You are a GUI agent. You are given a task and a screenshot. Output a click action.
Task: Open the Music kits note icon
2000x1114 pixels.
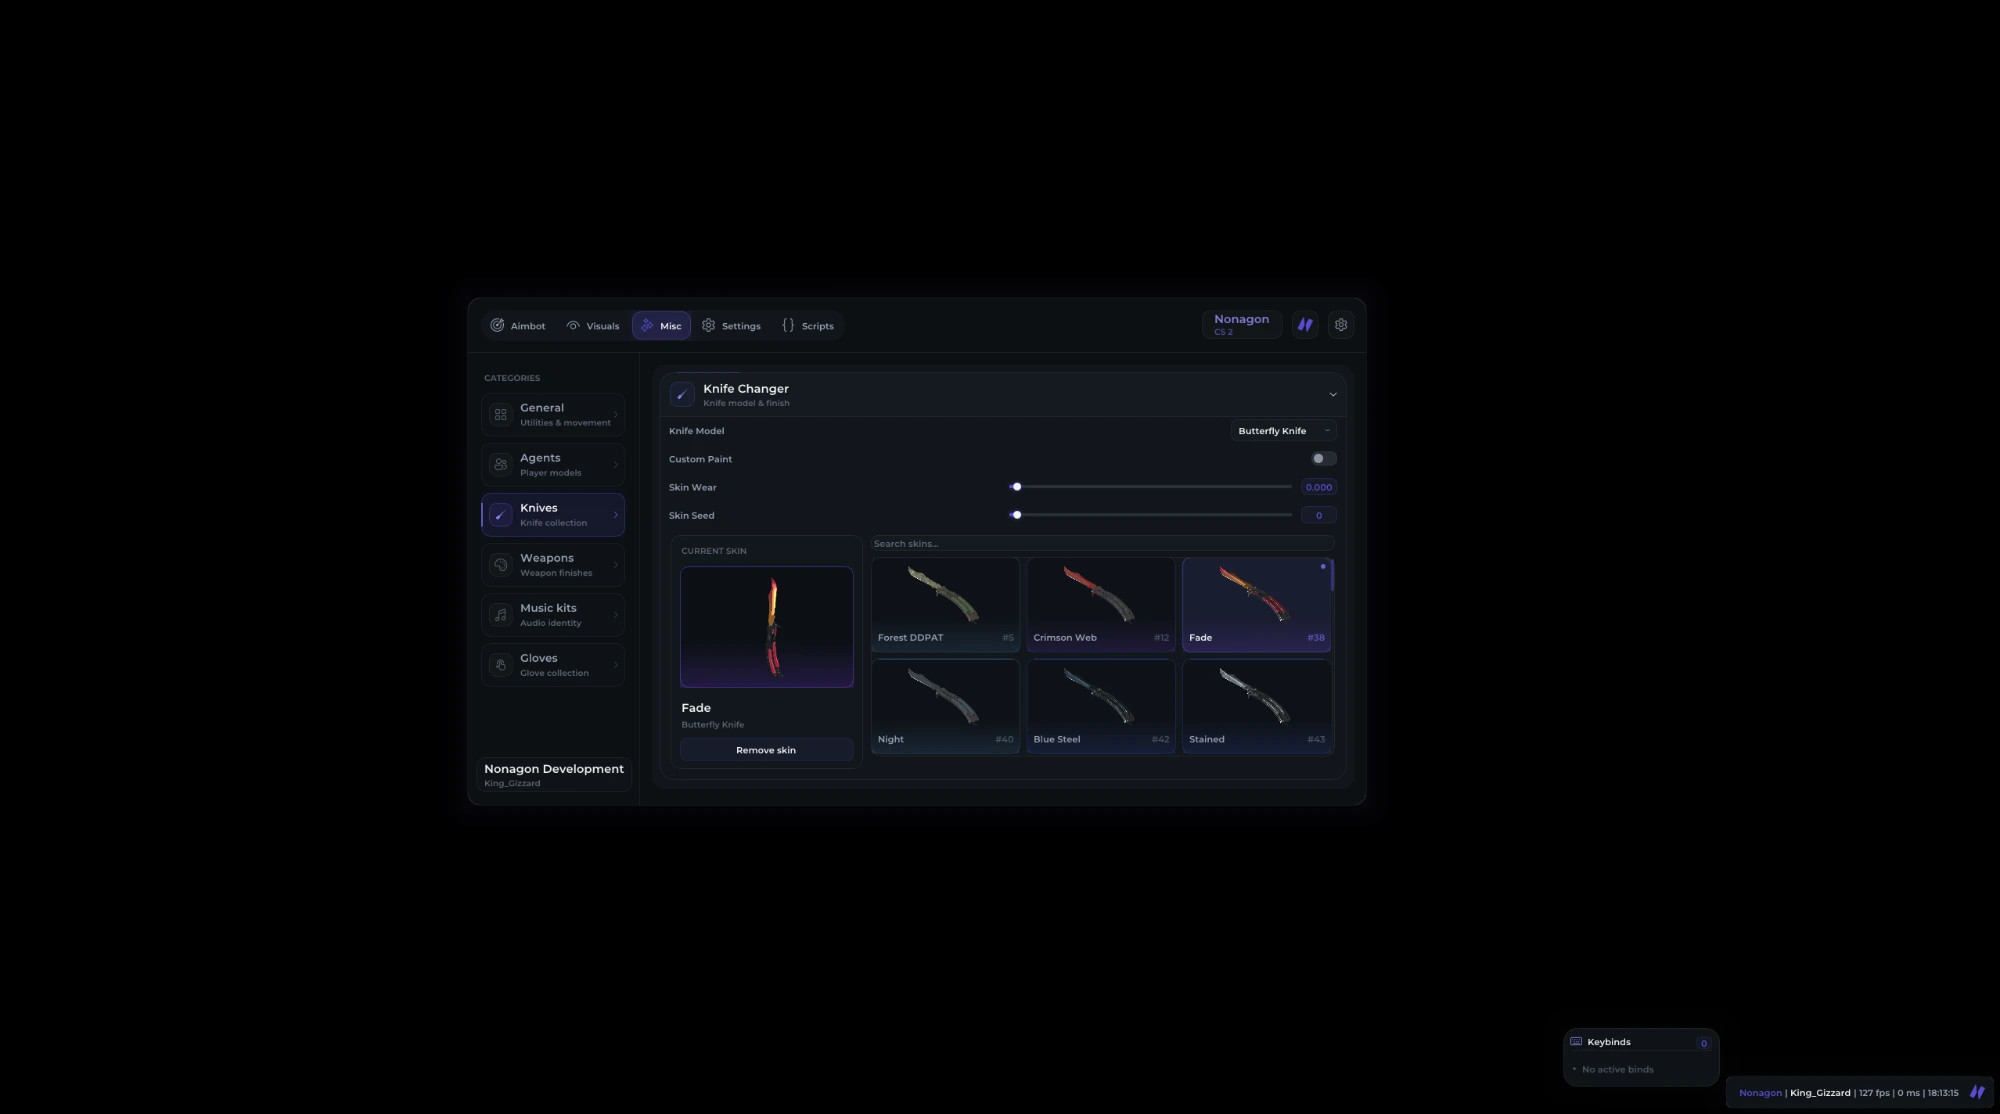[501, 614]
